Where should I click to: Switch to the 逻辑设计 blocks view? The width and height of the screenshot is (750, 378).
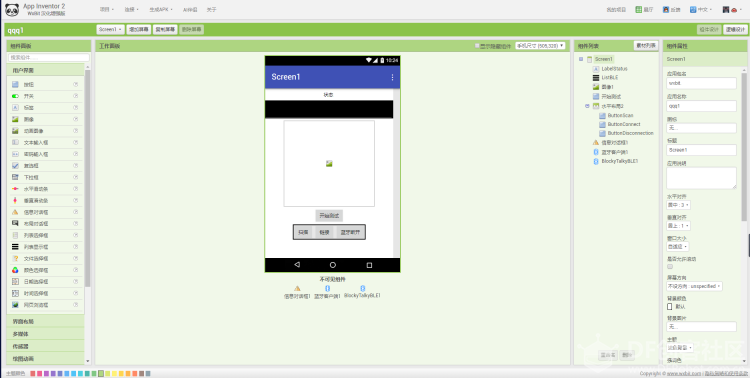735,29
